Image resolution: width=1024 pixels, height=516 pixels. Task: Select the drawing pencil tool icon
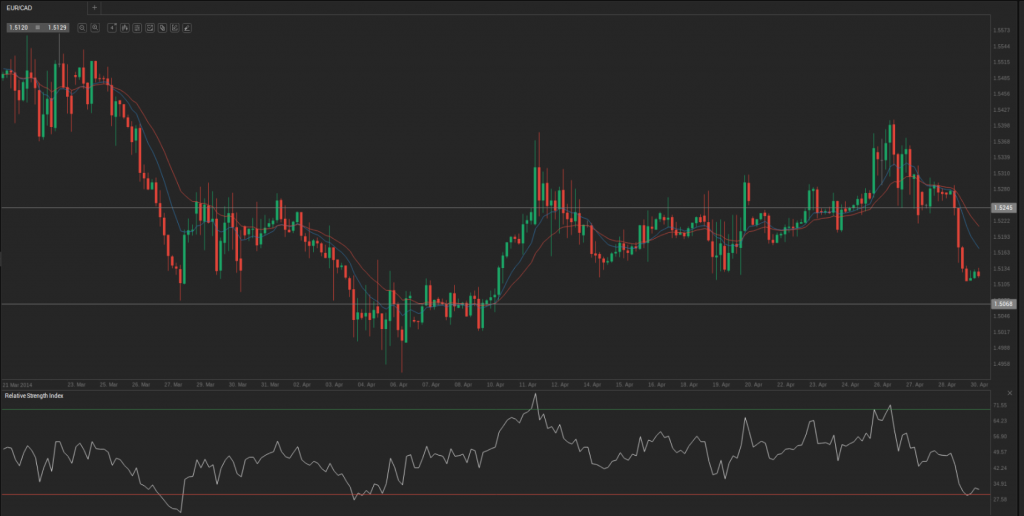click(x=186, y=28)
